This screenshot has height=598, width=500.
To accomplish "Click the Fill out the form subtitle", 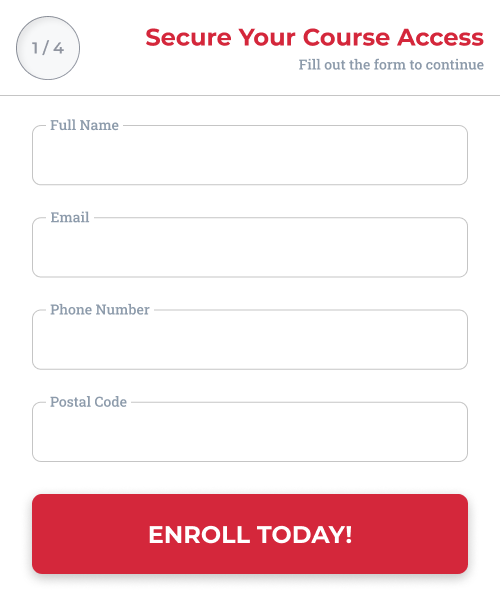I will [391, 65].
